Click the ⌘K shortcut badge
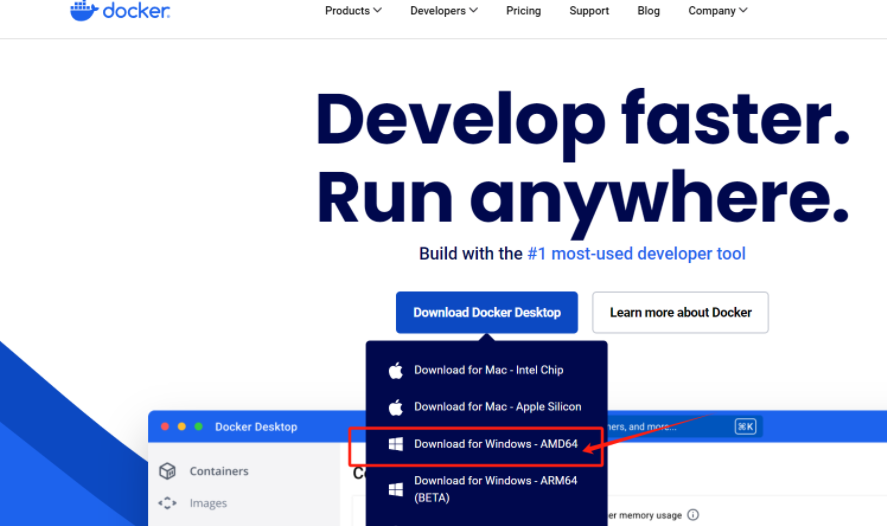The height and width of the screenshot is (526, 887). click(746, 426)
